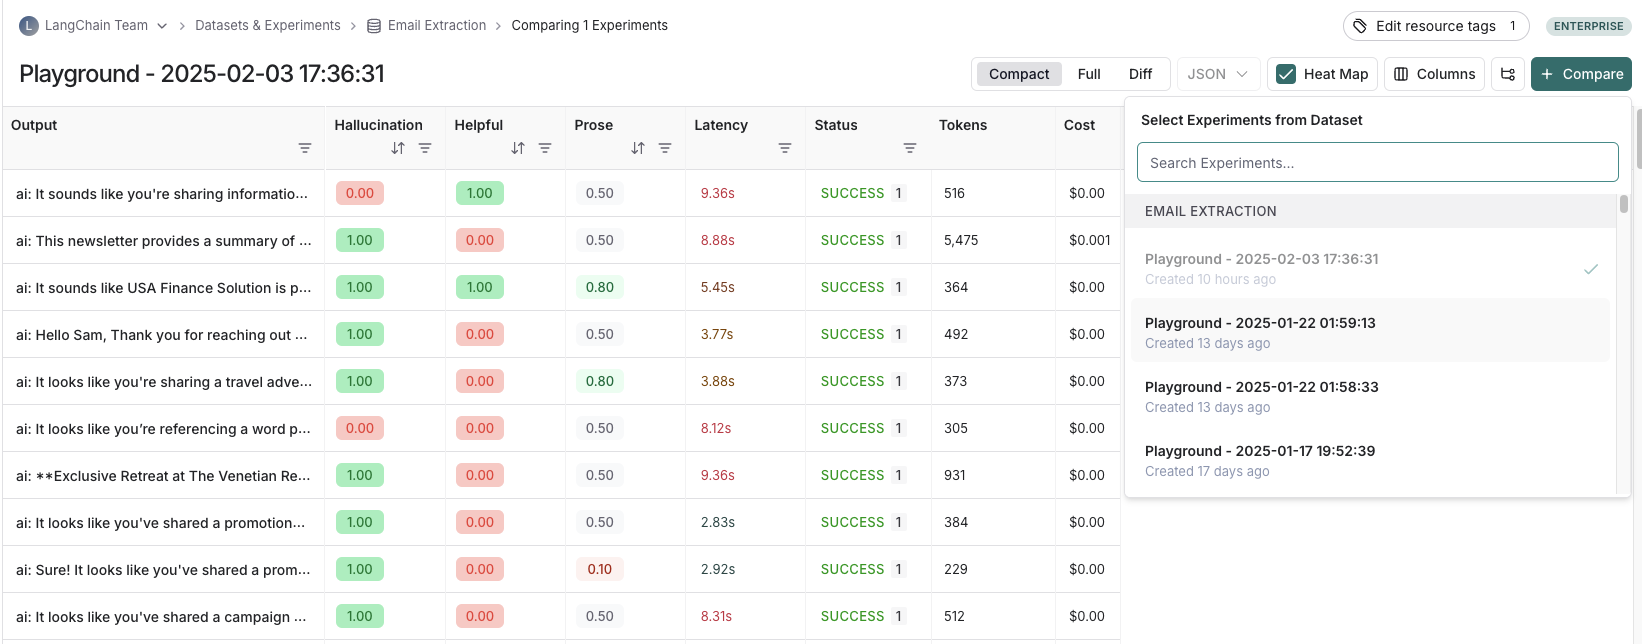
Task: Click the red 0.00 Hallucination score in first row
Action: (360, 193)
